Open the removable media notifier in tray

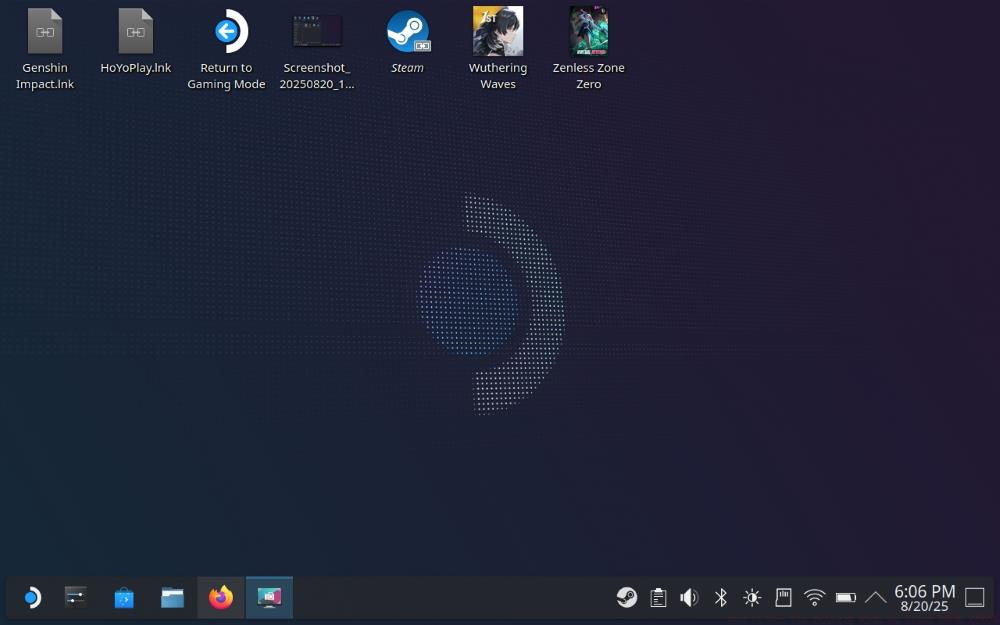click(782, 597)
